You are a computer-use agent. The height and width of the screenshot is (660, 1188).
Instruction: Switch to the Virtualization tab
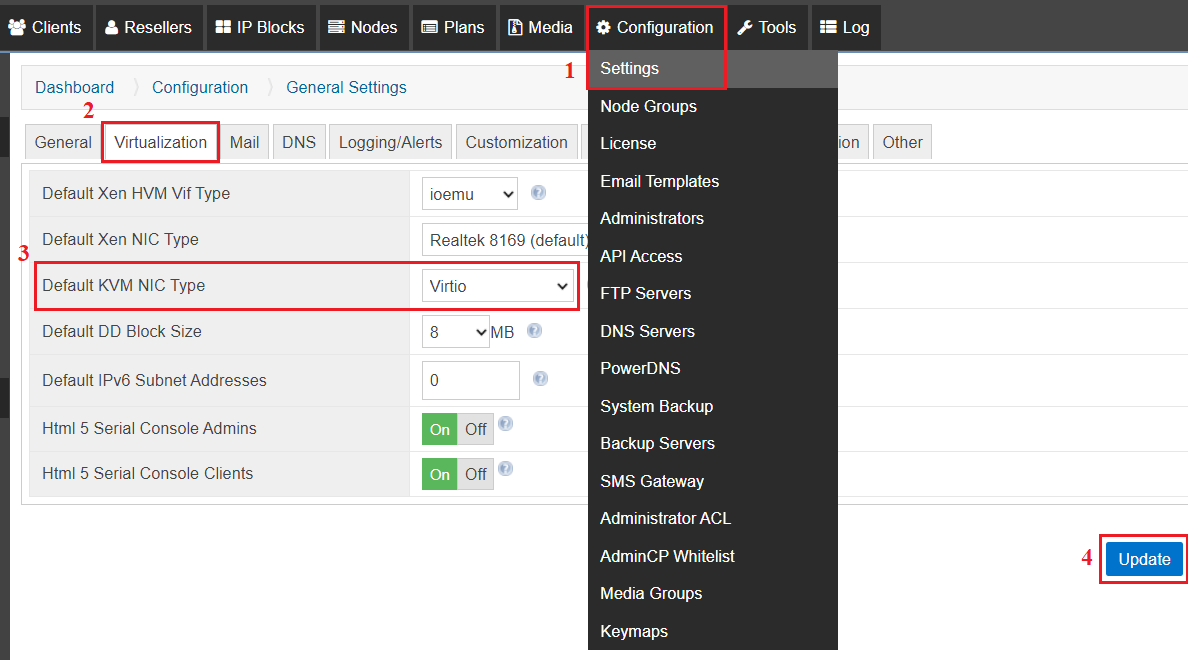[x=161, y=142]
